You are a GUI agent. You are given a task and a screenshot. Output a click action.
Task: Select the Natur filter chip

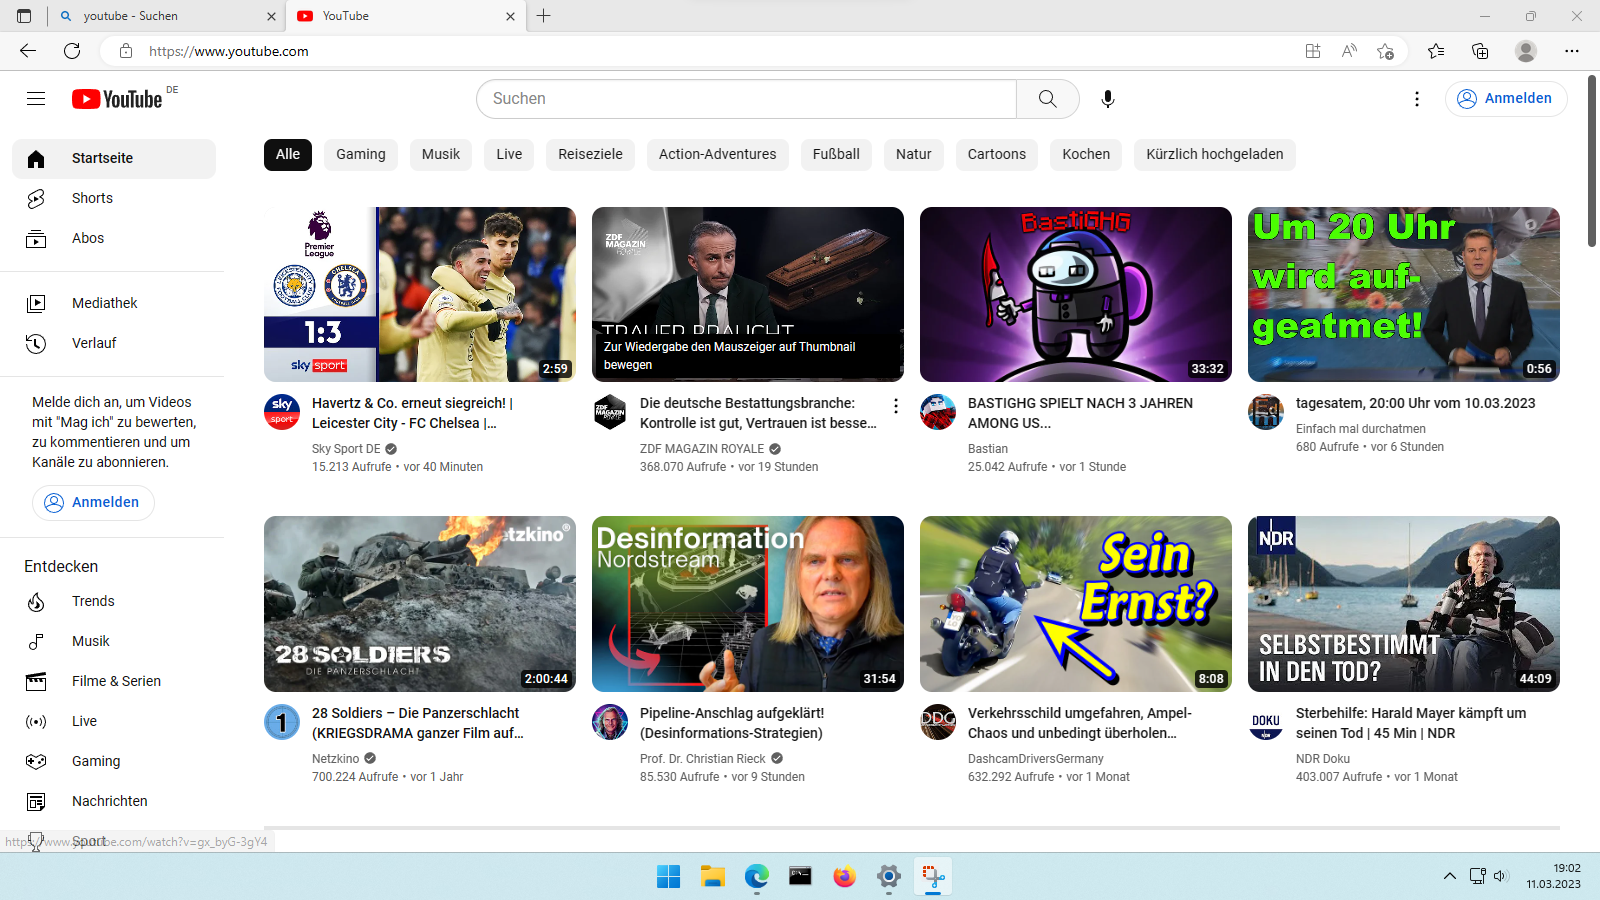click(914, 154)
